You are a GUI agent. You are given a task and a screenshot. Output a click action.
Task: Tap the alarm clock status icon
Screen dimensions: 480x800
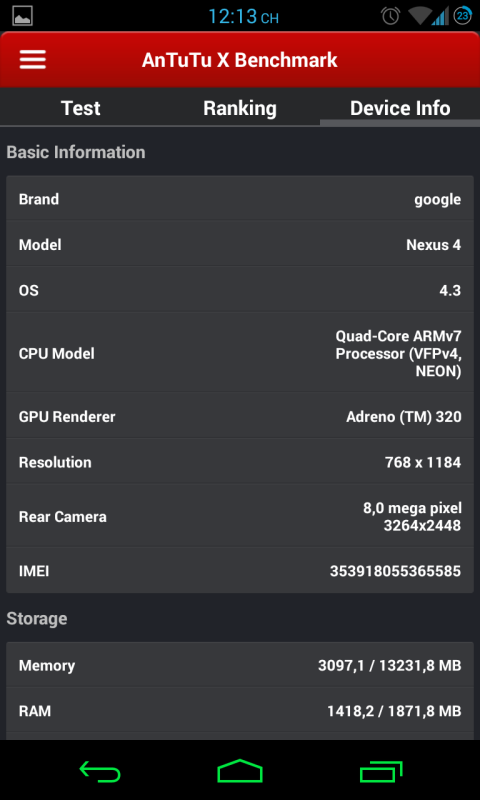point(391,16)
